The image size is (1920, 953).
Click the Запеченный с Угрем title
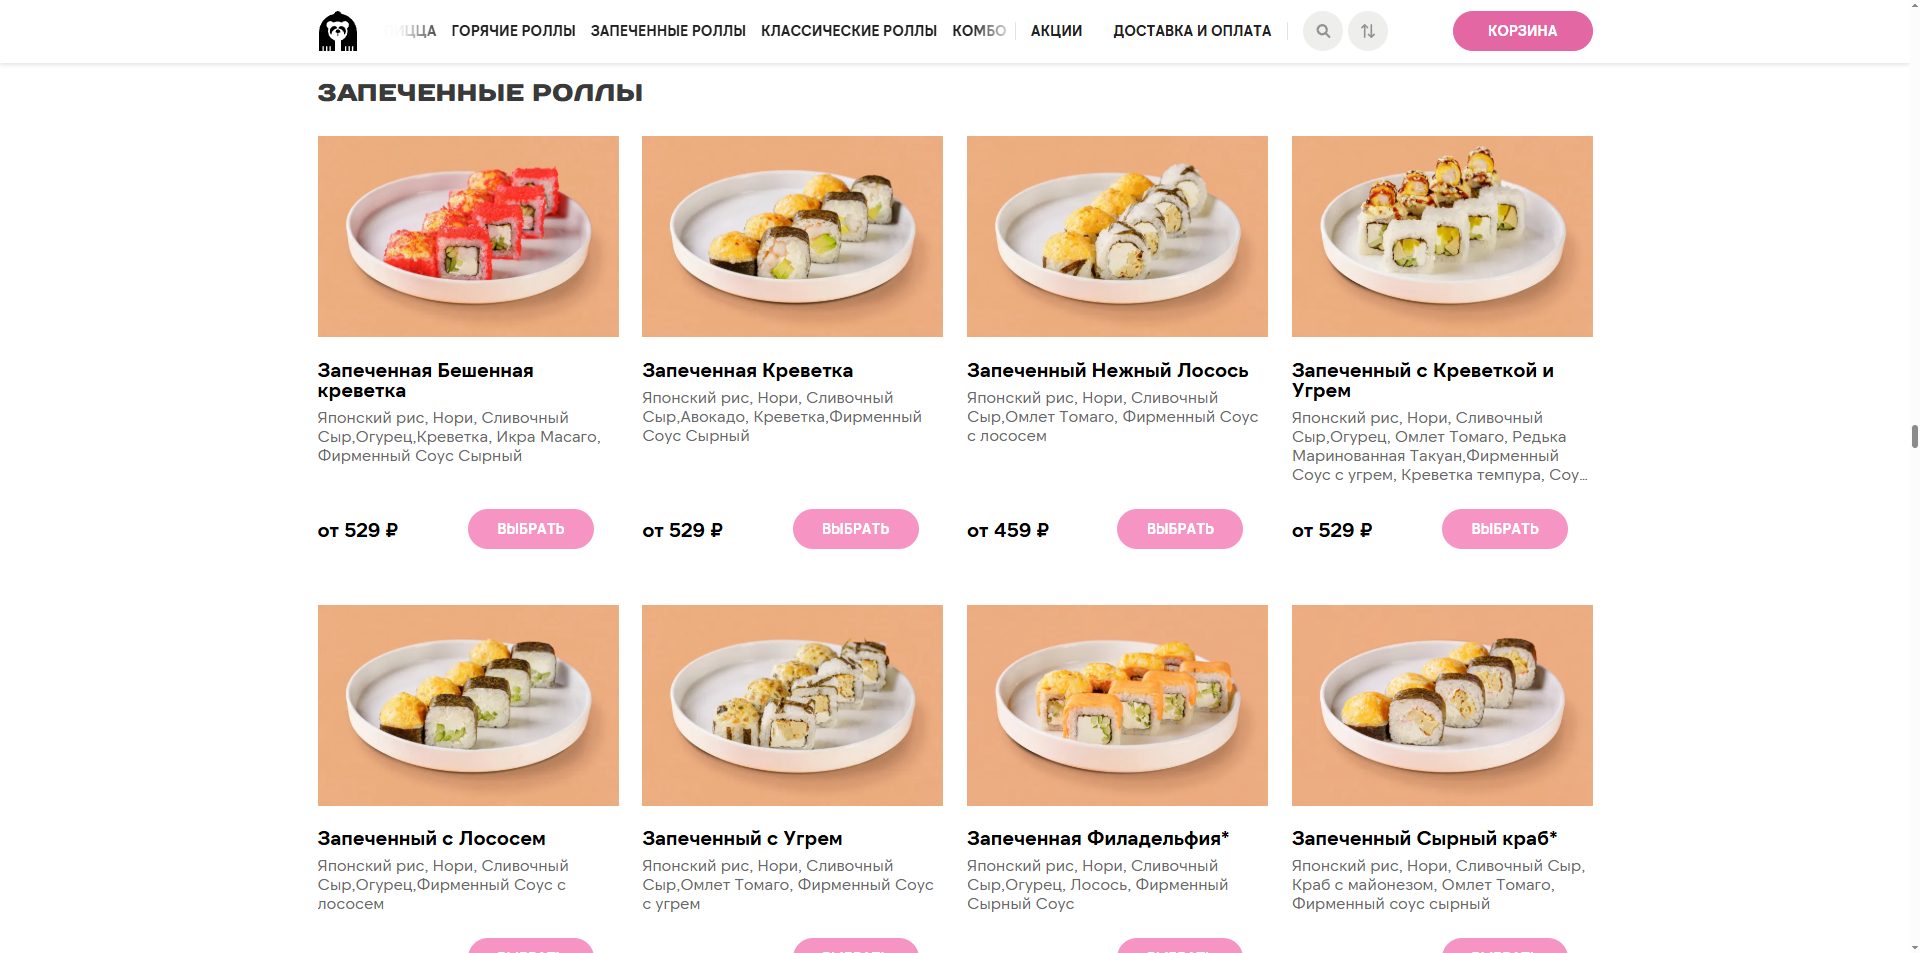(x=742, y=839)
